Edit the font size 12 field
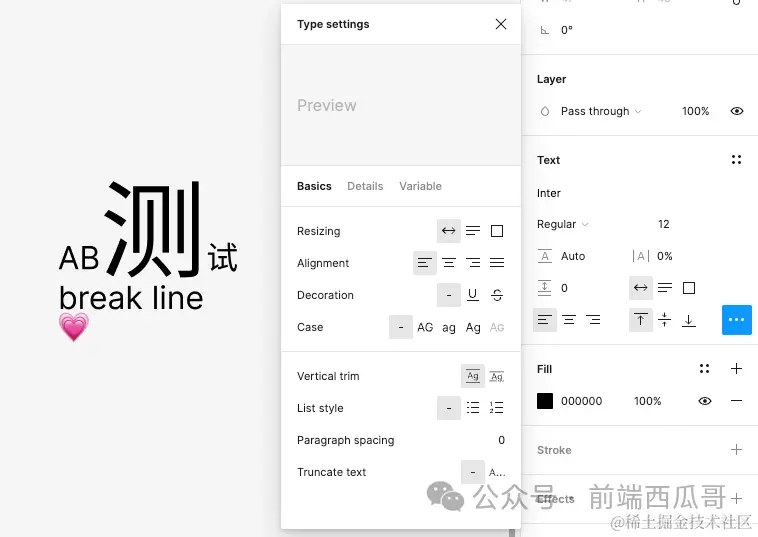 [664, 224]
